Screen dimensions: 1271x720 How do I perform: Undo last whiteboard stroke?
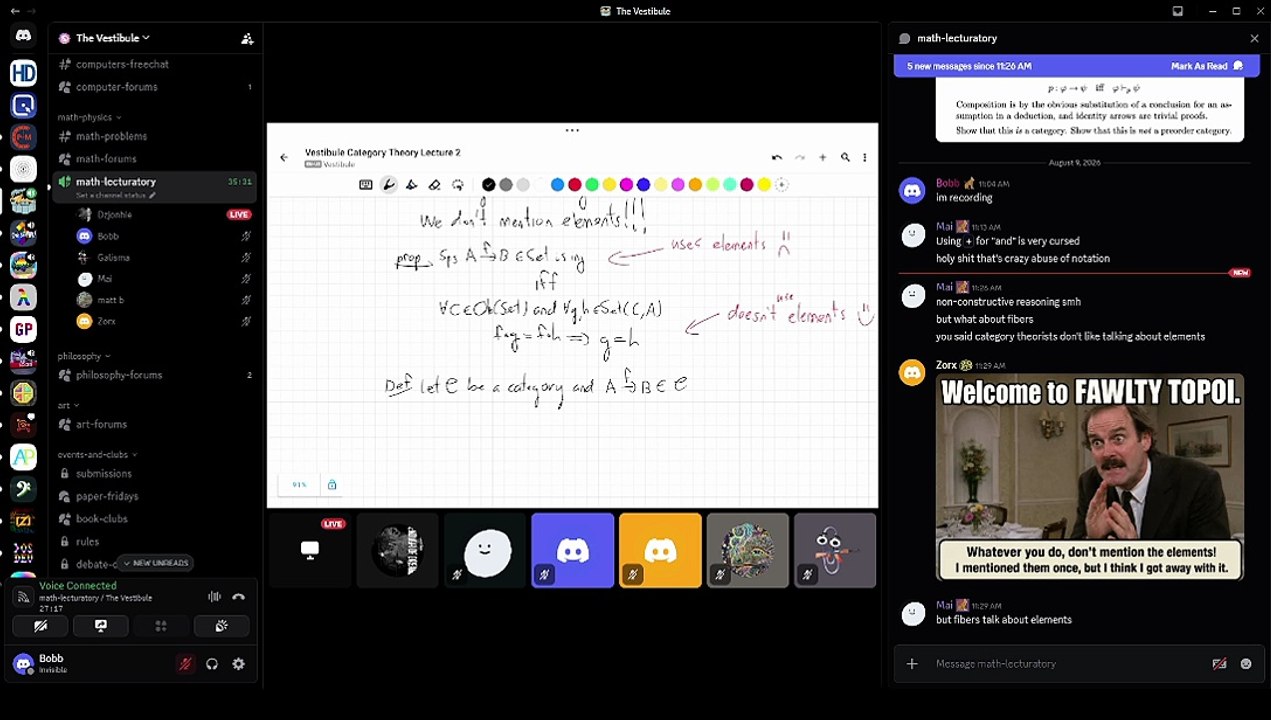[777, 157]
